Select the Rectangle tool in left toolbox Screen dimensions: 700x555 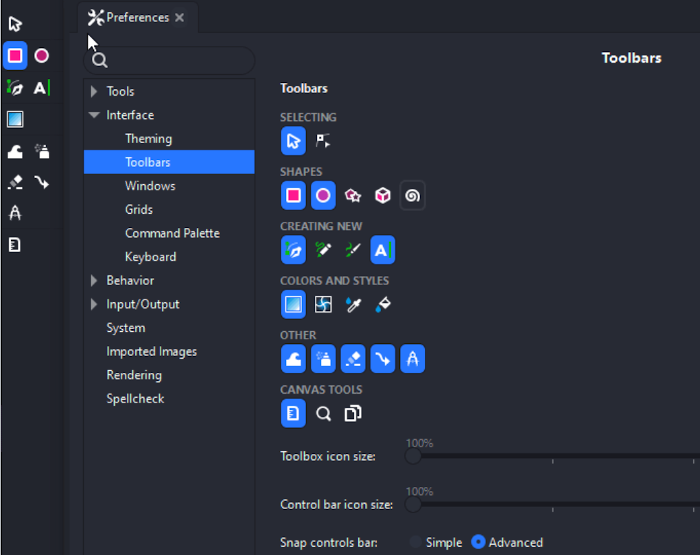pos(15,56)
